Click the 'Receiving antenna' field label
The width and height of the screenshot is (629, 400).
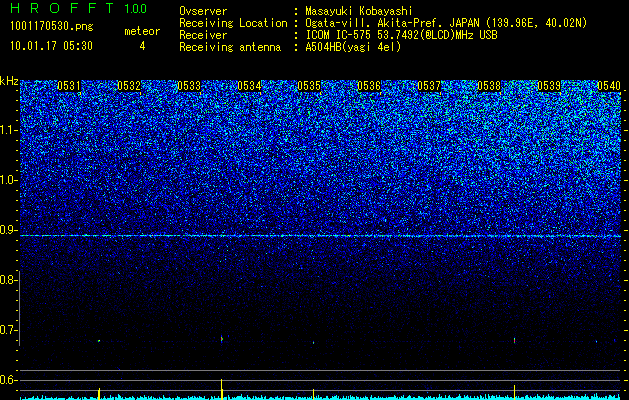pos(230,47)
